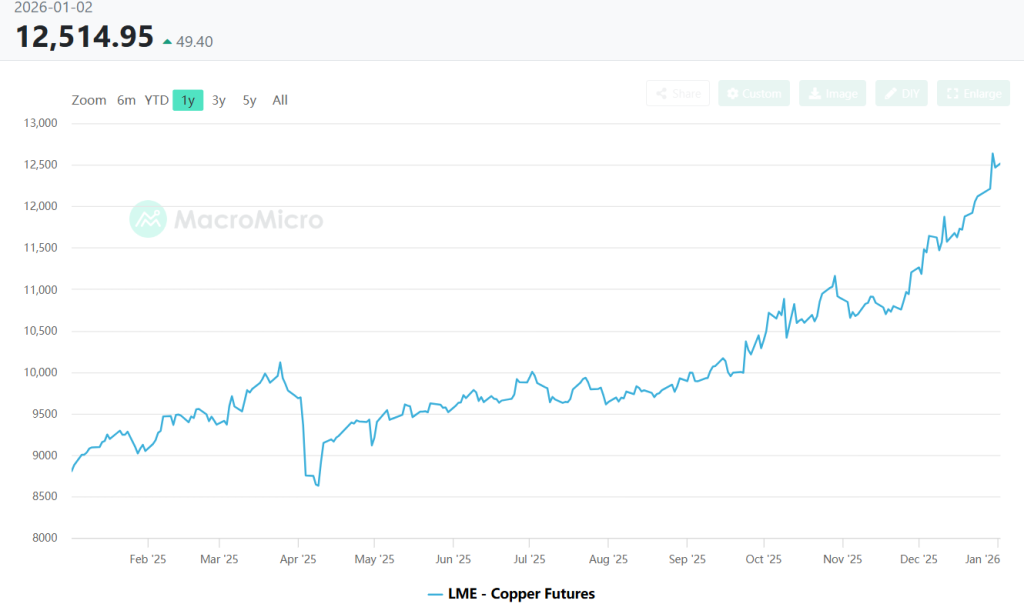Open the Custom gear settings
The height and width of the screenshot is (604, 1024).
(754, 94)
